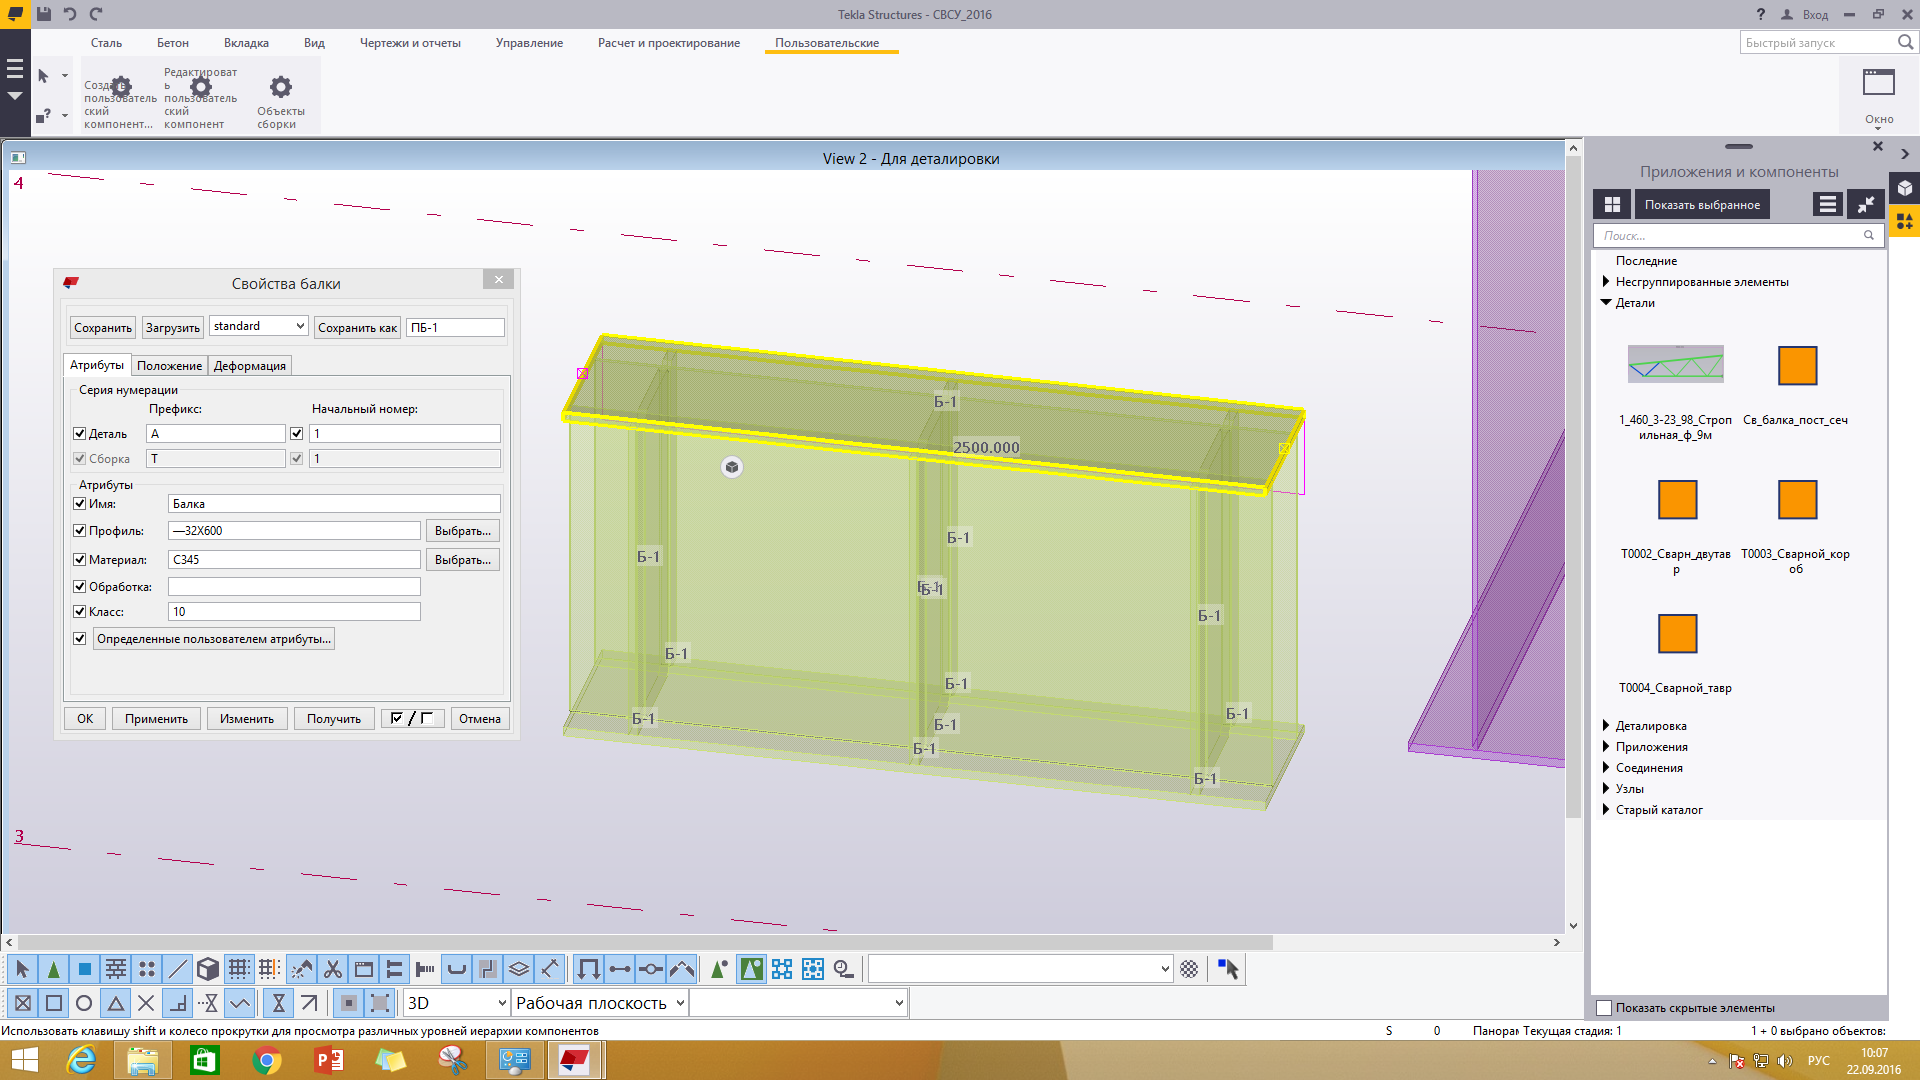Click the save icon in the title bar
This screenshot has height=1080, width=1920.
[x=44, y=14]
